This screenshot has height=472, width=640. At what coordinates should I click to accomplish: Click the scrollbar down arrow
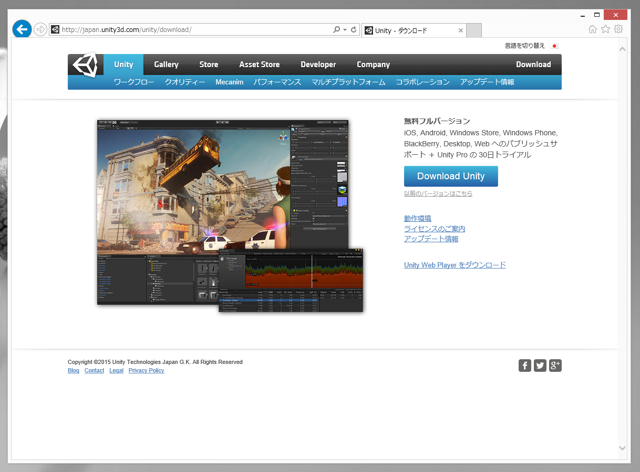622,448
